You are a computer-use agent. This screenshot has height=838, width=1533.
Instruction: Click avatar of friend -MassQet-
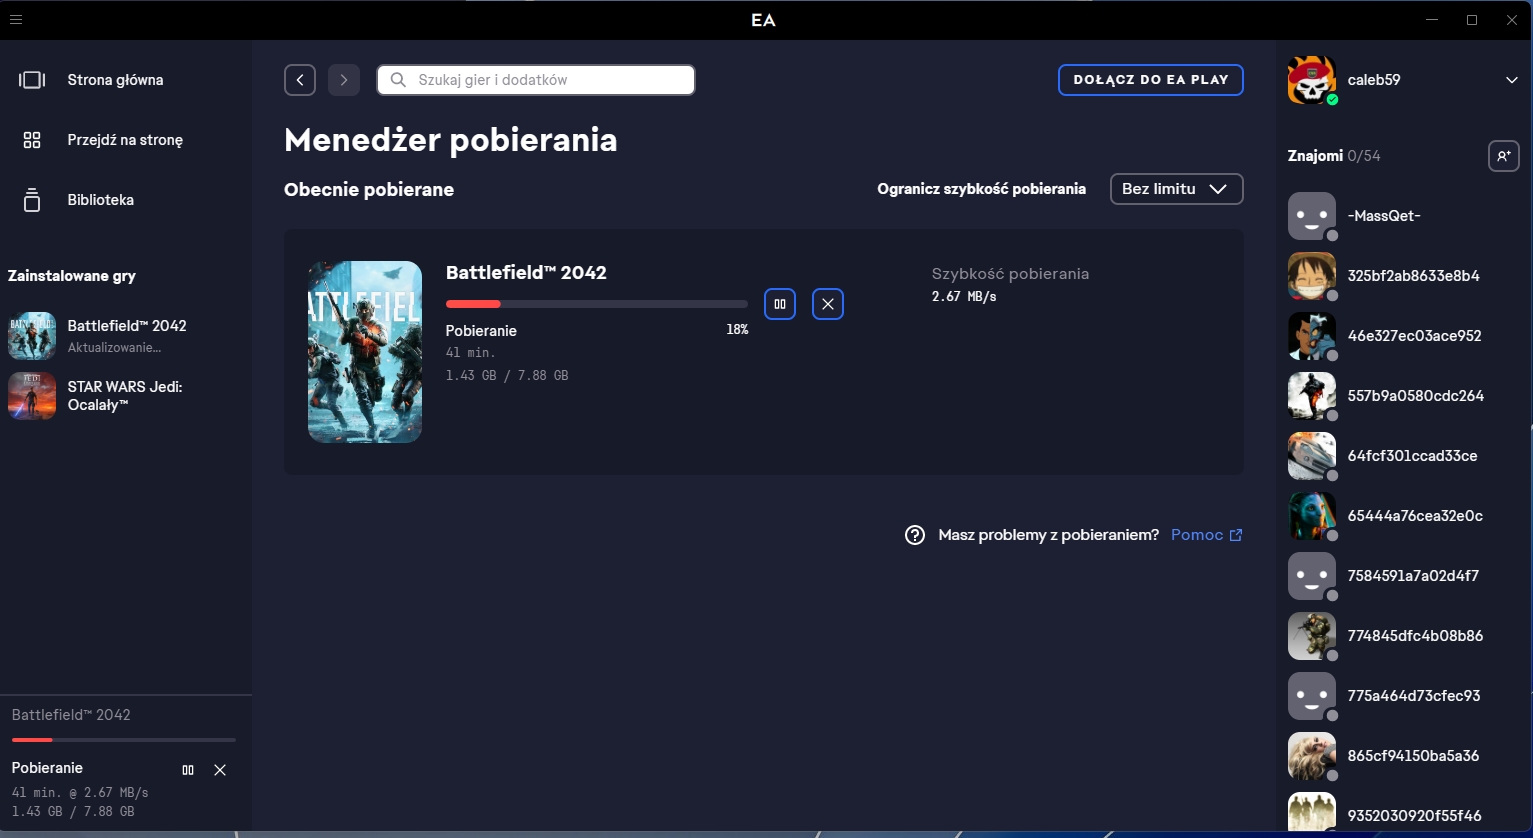click(1312, 216)
